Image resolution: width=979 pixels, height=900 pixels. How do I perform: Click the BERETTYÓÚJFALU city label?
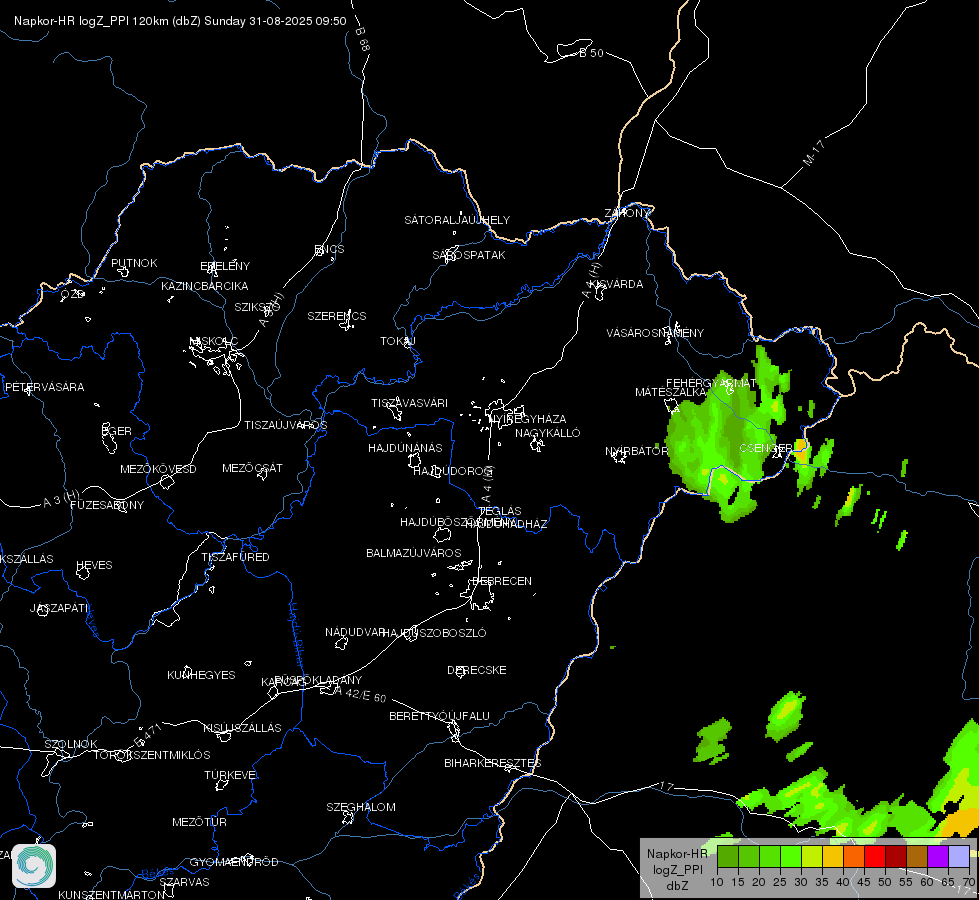(x=440, y=716)
